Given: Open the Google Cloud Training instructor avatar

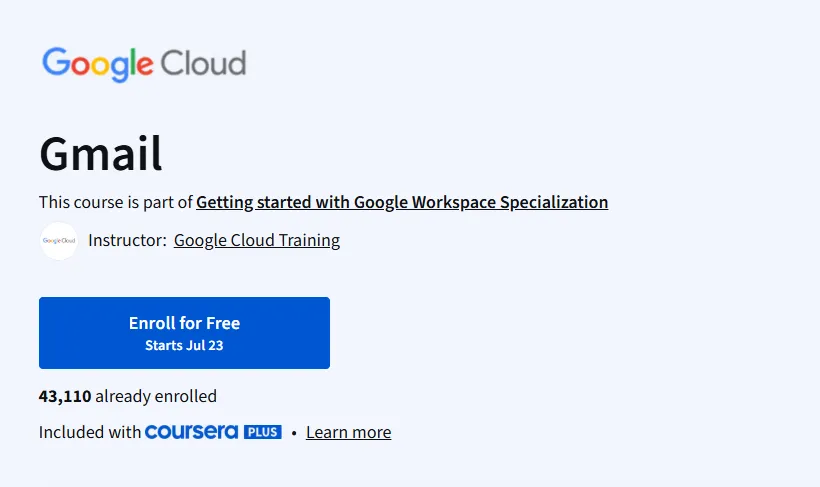Looking at the screenshot, I should click(x=59, y=241).
